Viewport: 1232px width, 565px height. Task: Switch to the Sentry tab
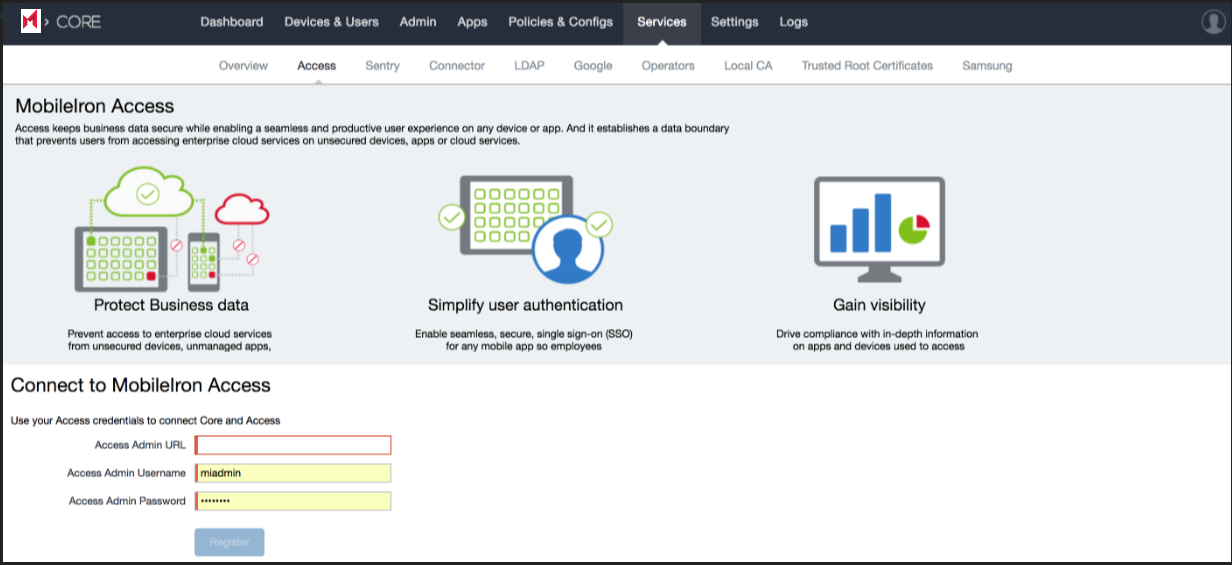(382, 66)
